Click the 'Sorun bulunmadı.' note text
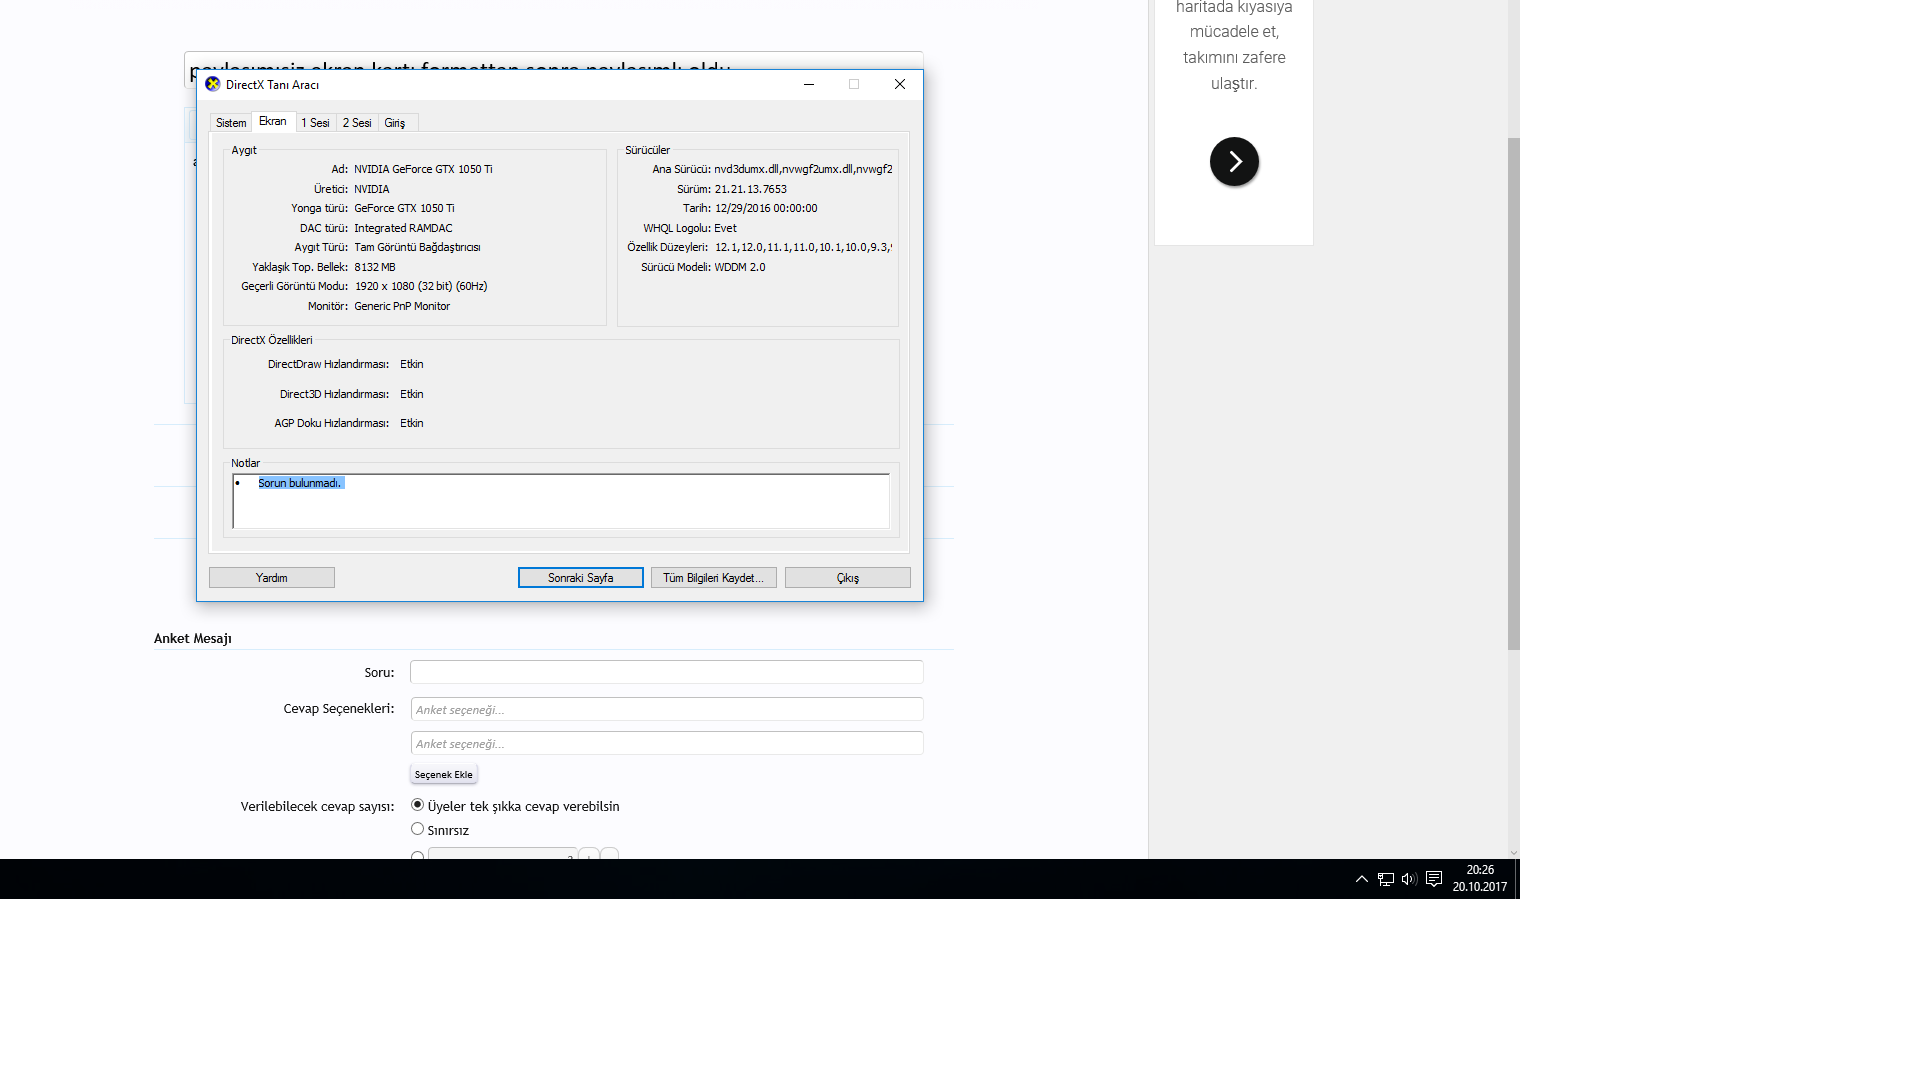This screenshot has height=1080, width=1920. 300,483
